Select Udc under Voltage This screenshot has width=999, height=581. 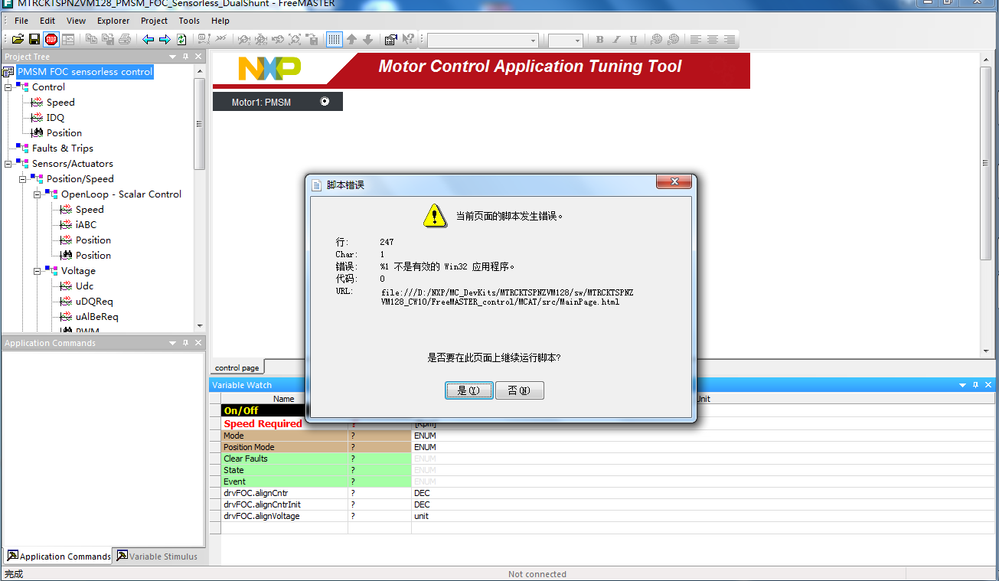coord(84,286)
